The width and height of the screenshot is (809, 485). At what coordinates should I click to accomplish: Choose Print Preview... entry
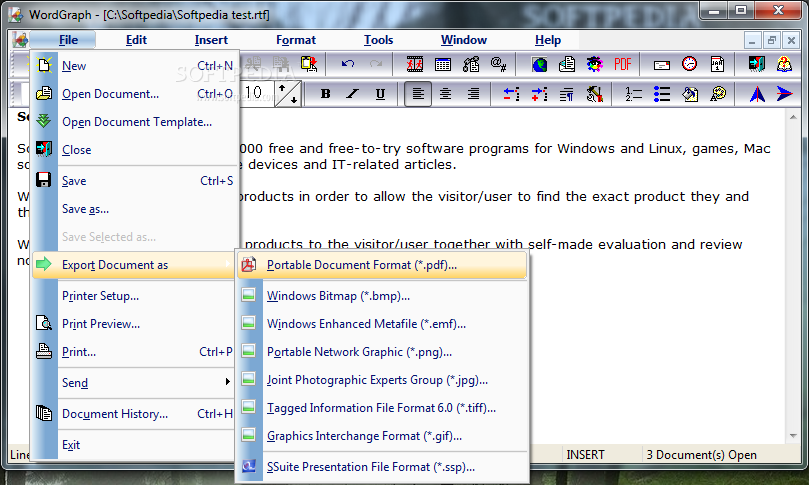coord(135,324)
